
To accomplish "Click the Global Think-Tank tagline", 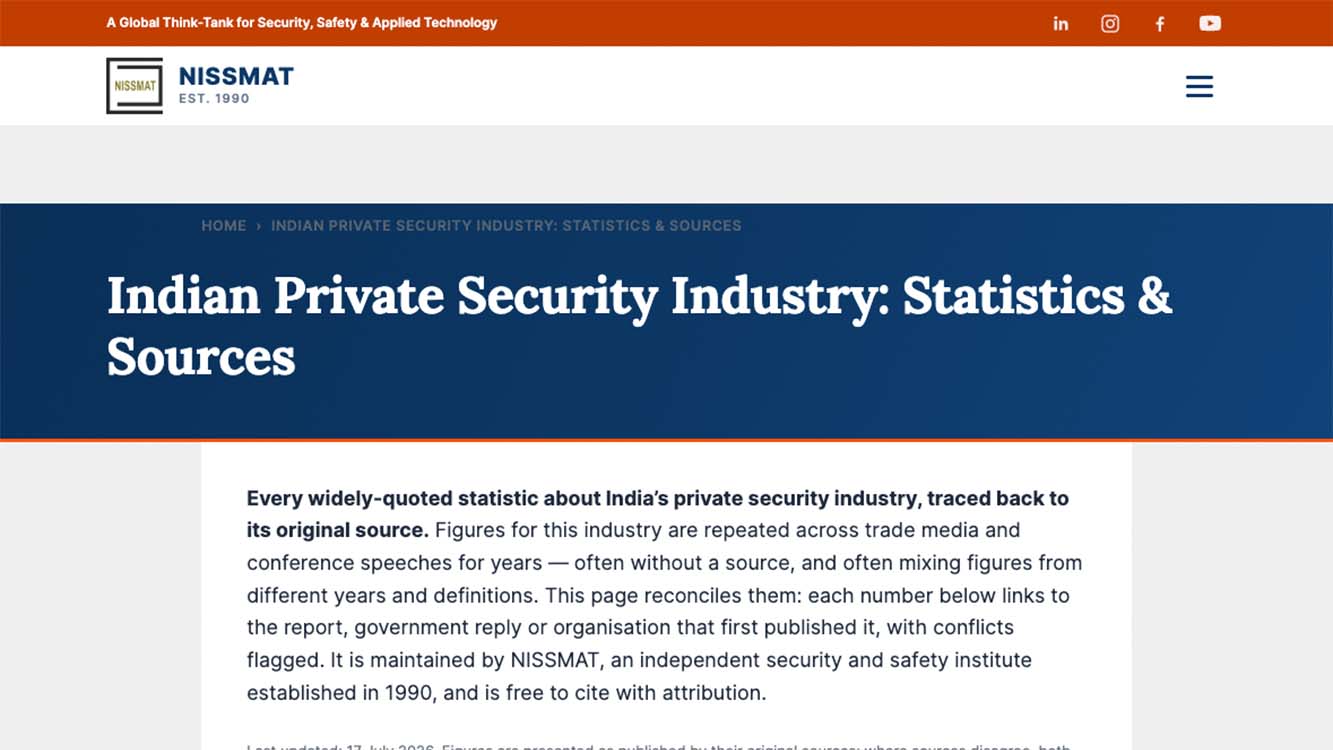I will pos(302,22).
